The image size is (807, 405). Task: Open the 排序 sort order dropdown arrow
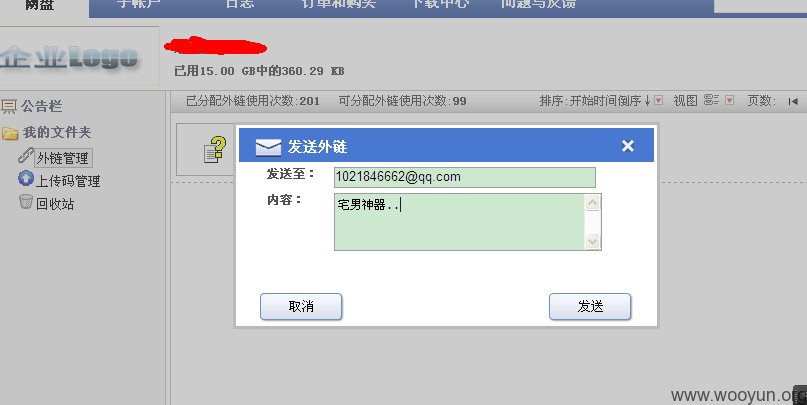pyautogui.click(x=658, y=100)
